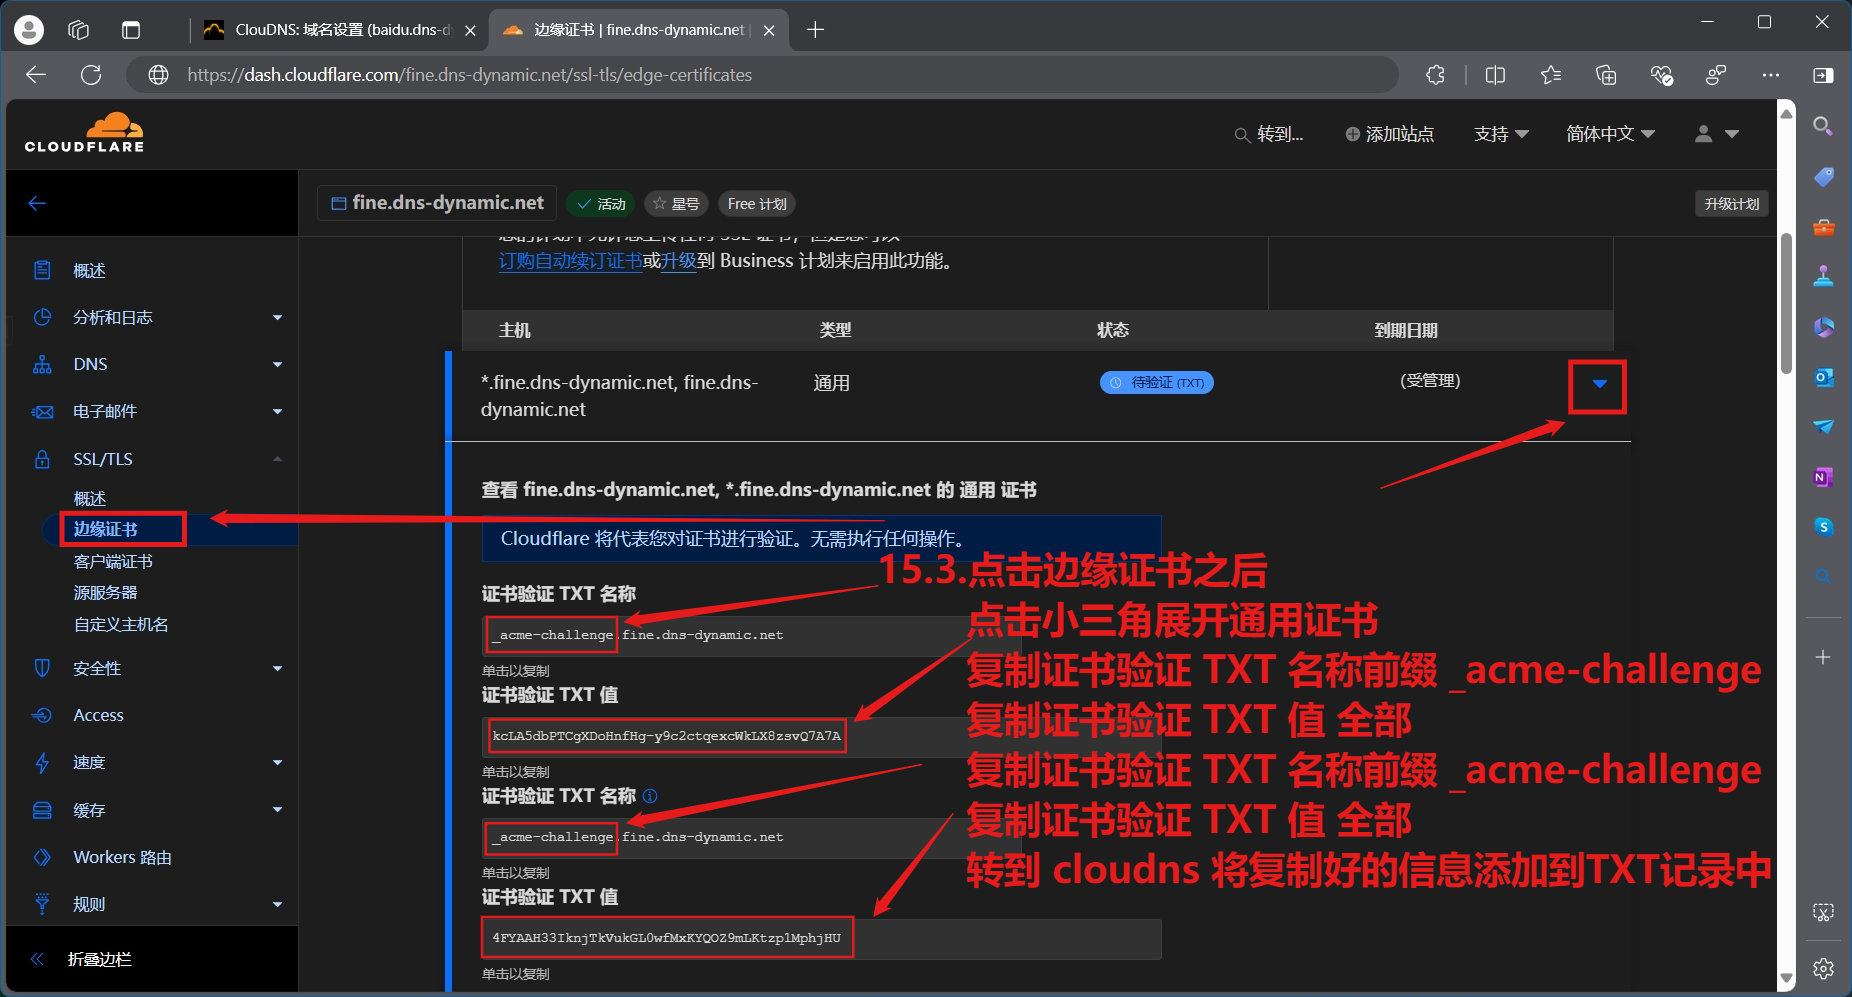
Task: Open the browser profile avatar
Action: [29, 30]
